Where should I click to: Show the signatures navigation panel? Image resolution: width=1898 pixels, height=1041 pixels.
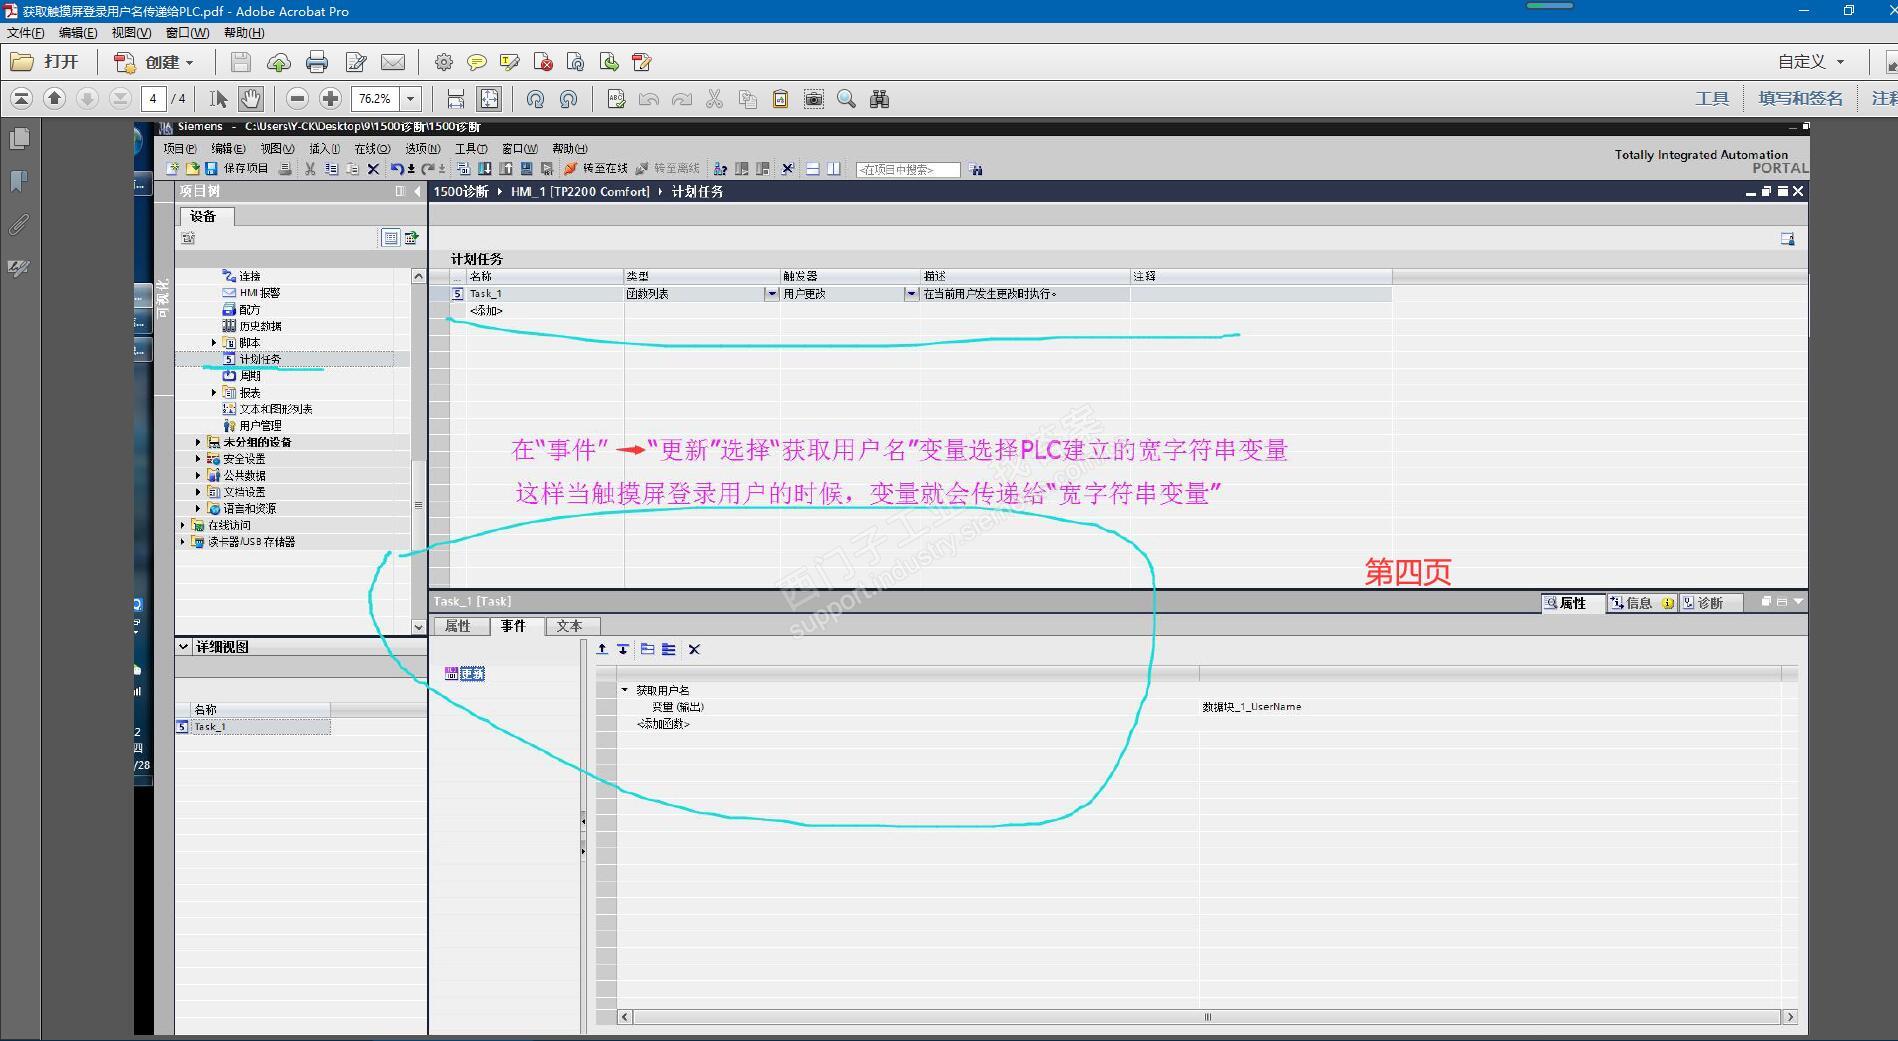[19, 267]
